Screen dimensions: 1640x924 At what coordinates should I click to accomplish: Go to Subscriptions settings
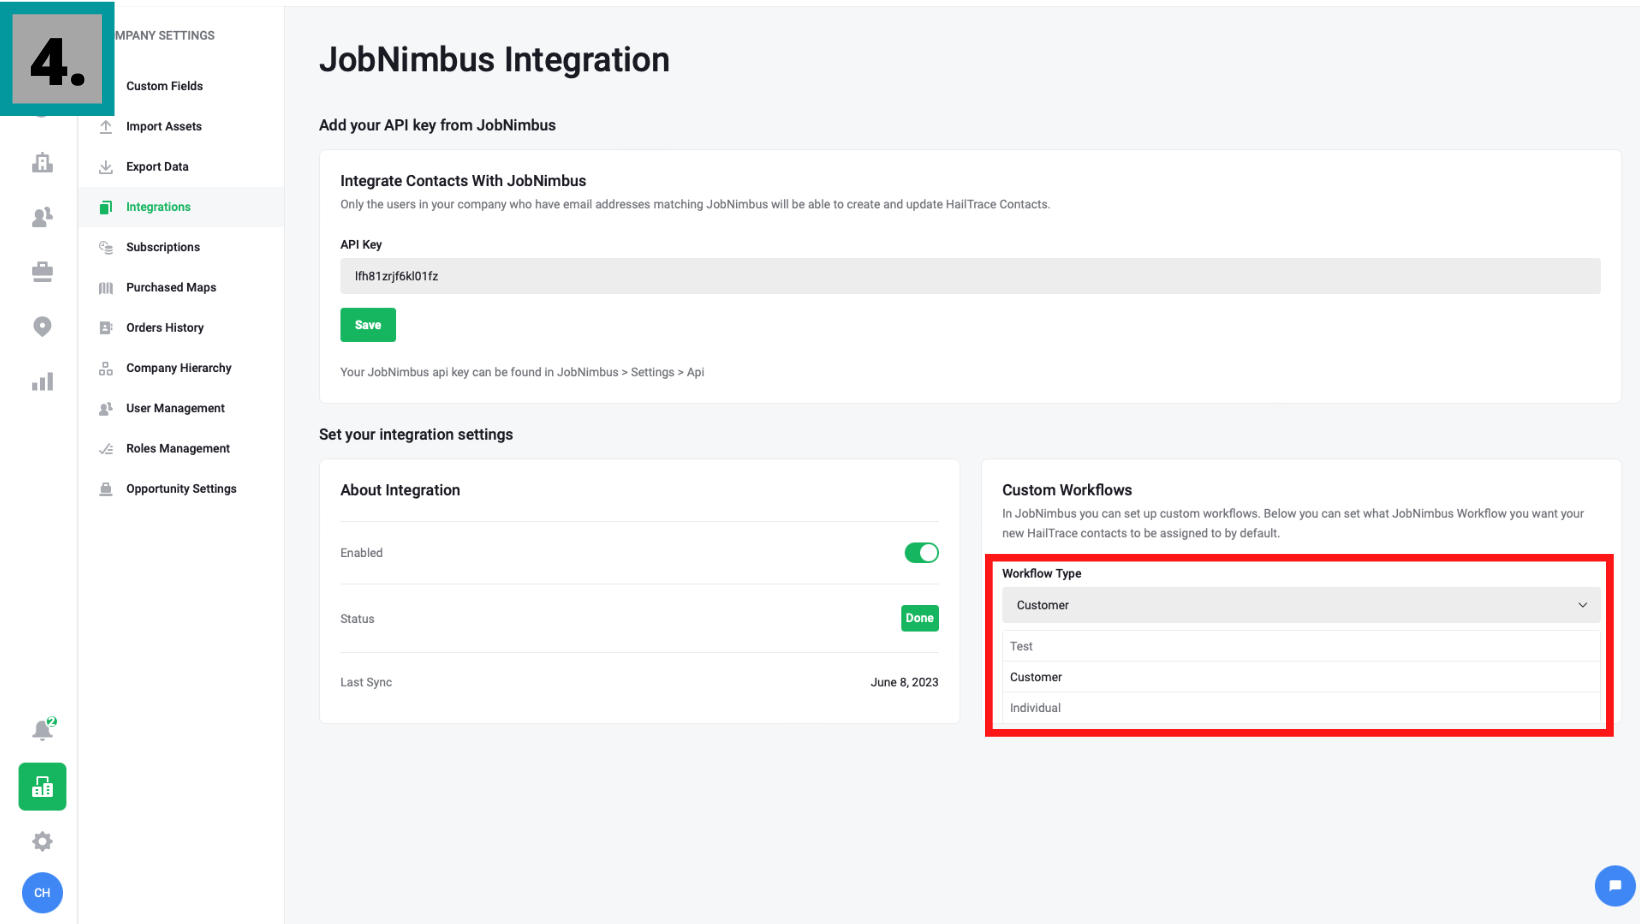click(x=163, y=247)
